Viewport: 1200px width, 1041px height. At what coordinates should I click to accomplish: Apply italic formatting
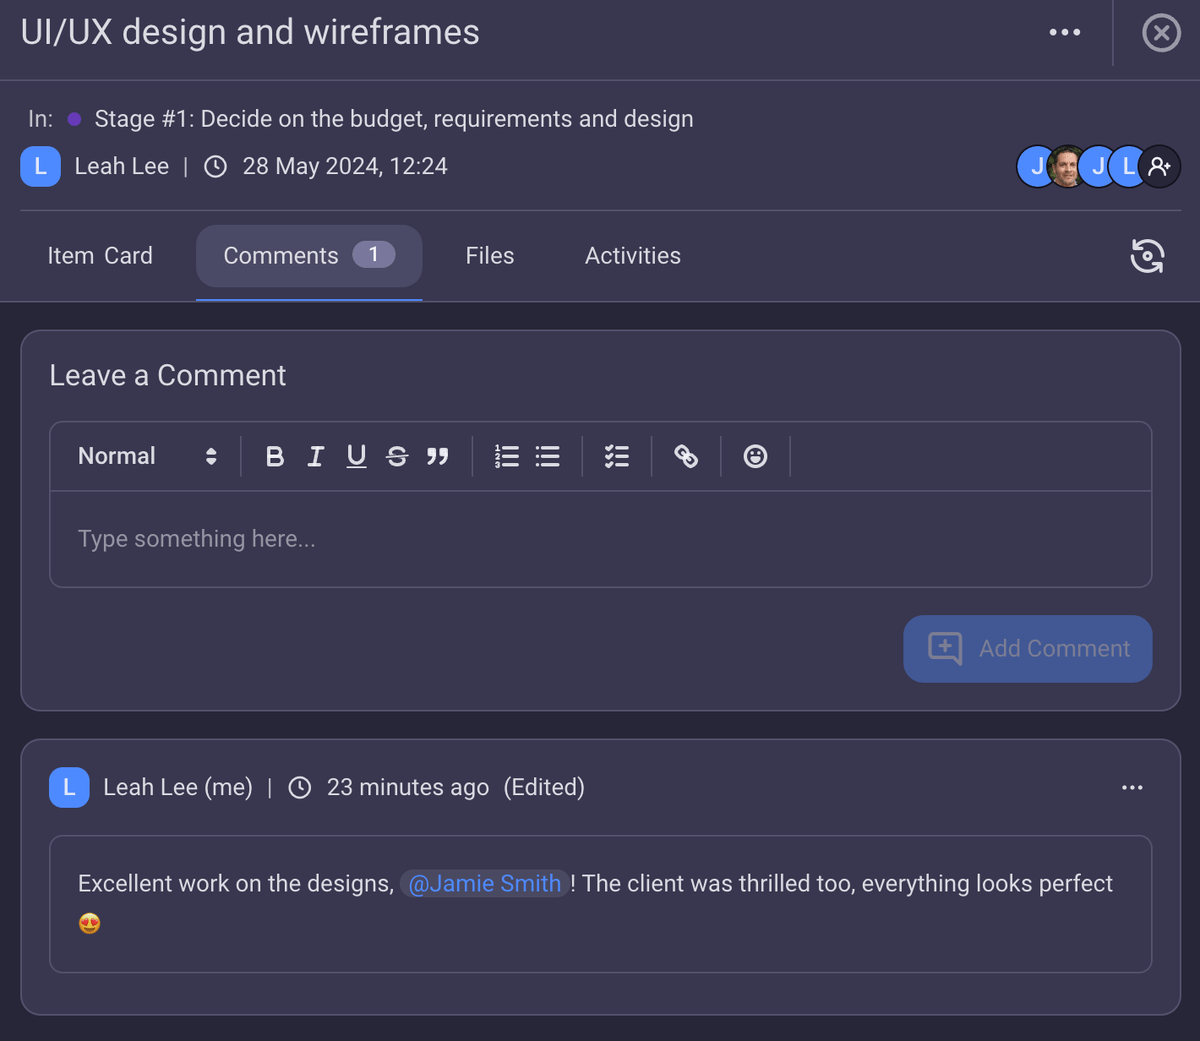coord(315,456)
